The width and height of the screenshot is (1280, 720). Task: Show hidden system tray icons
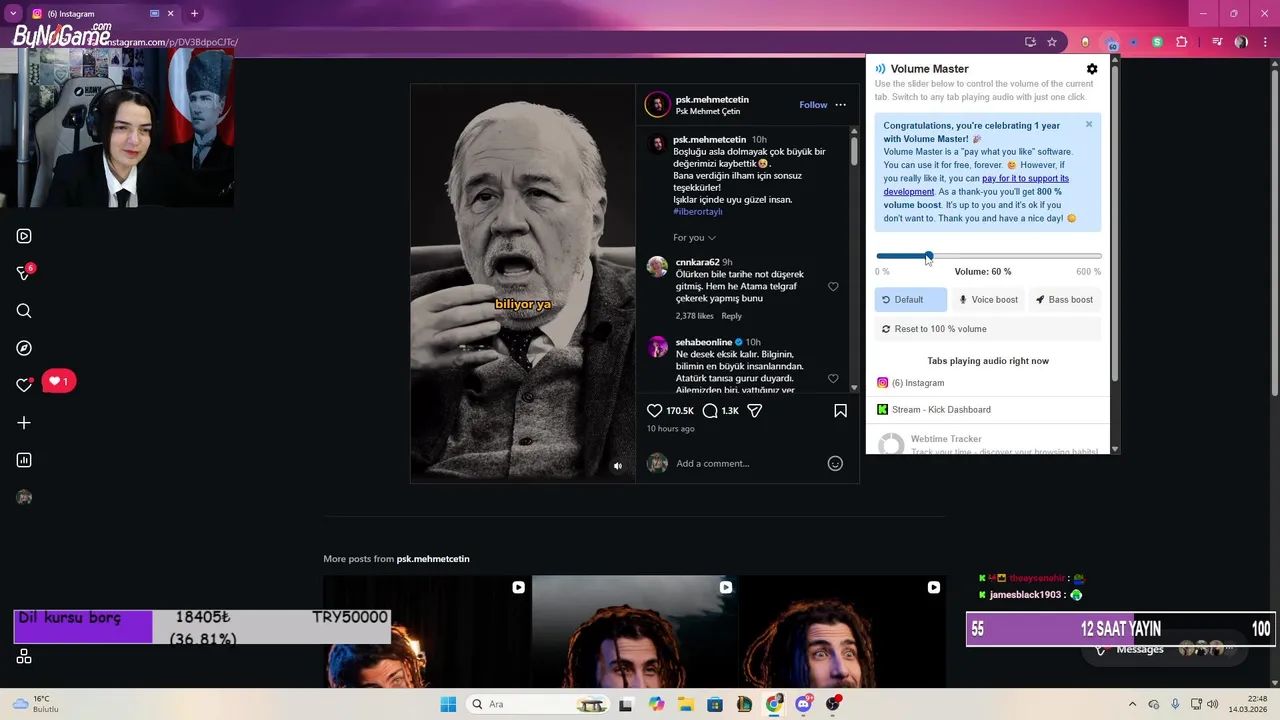1132,704
